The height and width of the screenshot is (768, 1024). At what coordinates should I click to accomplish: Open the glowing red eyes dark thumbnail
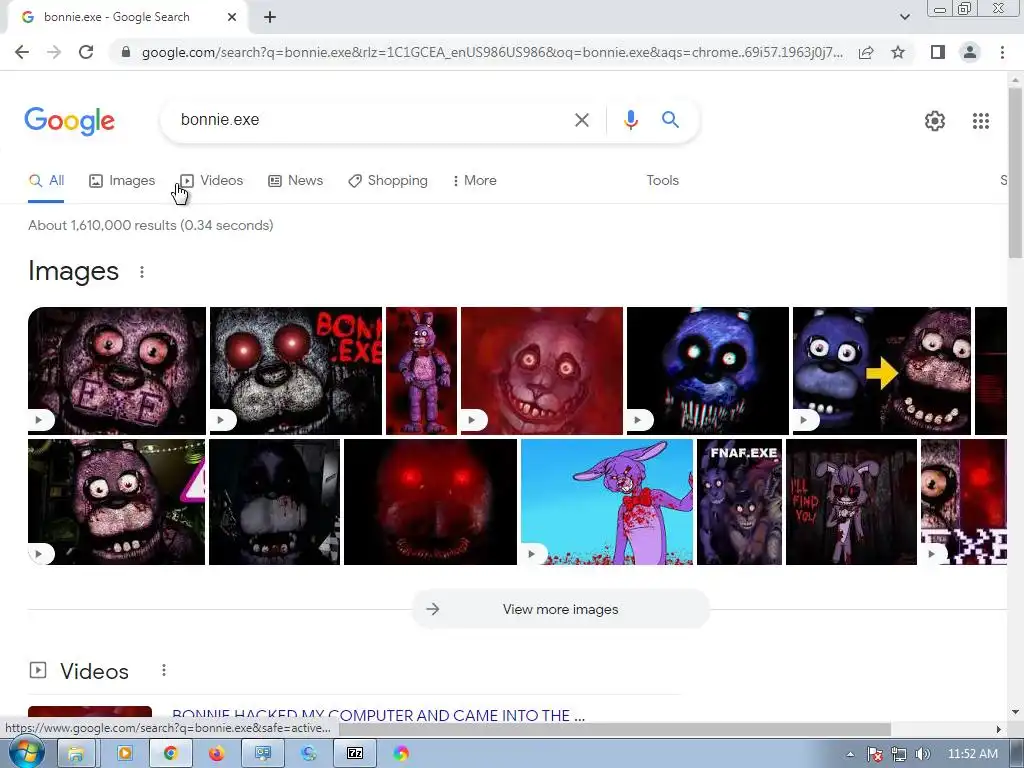coord(430,502)
